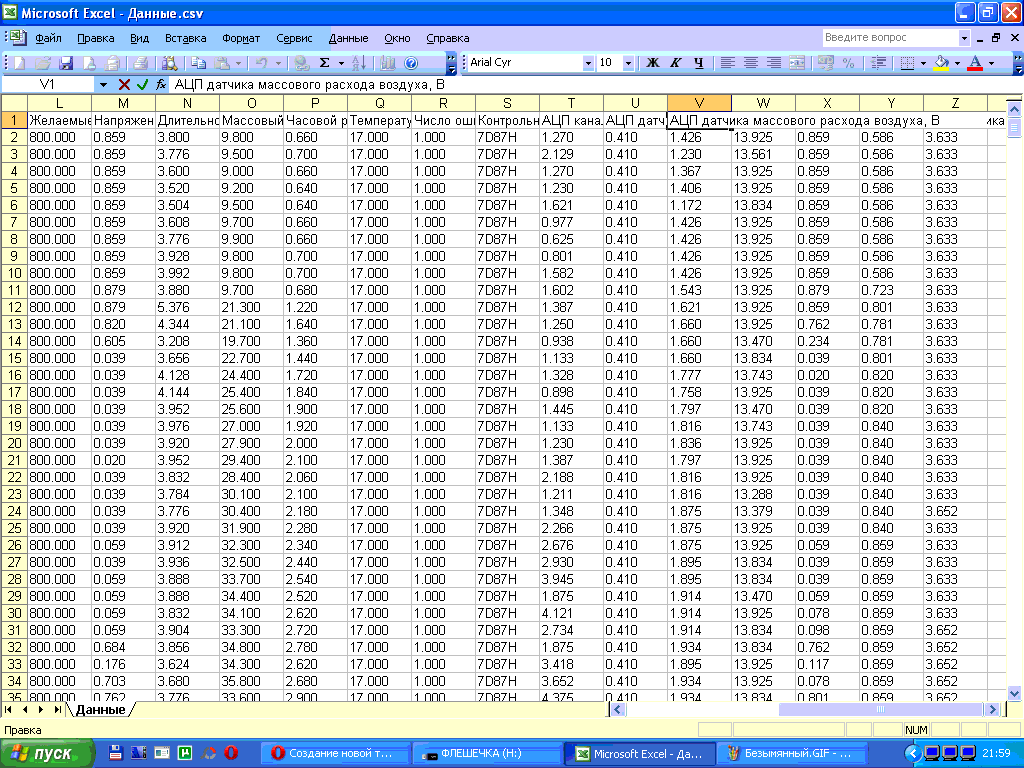Click the Decrease Indent icon
Image resolution: width=1024 pixels, height=768 pixels.
(x=878, y=63)
